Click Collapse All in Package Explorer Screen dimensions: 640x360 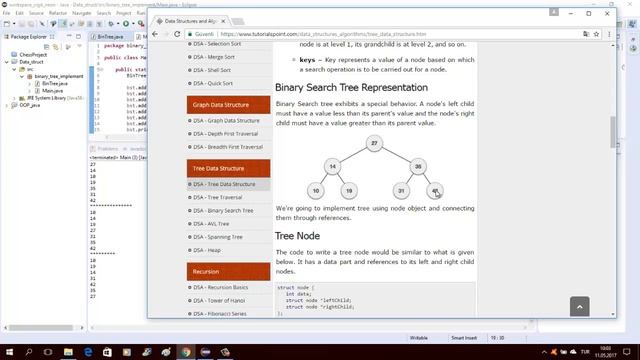point(47,47)
